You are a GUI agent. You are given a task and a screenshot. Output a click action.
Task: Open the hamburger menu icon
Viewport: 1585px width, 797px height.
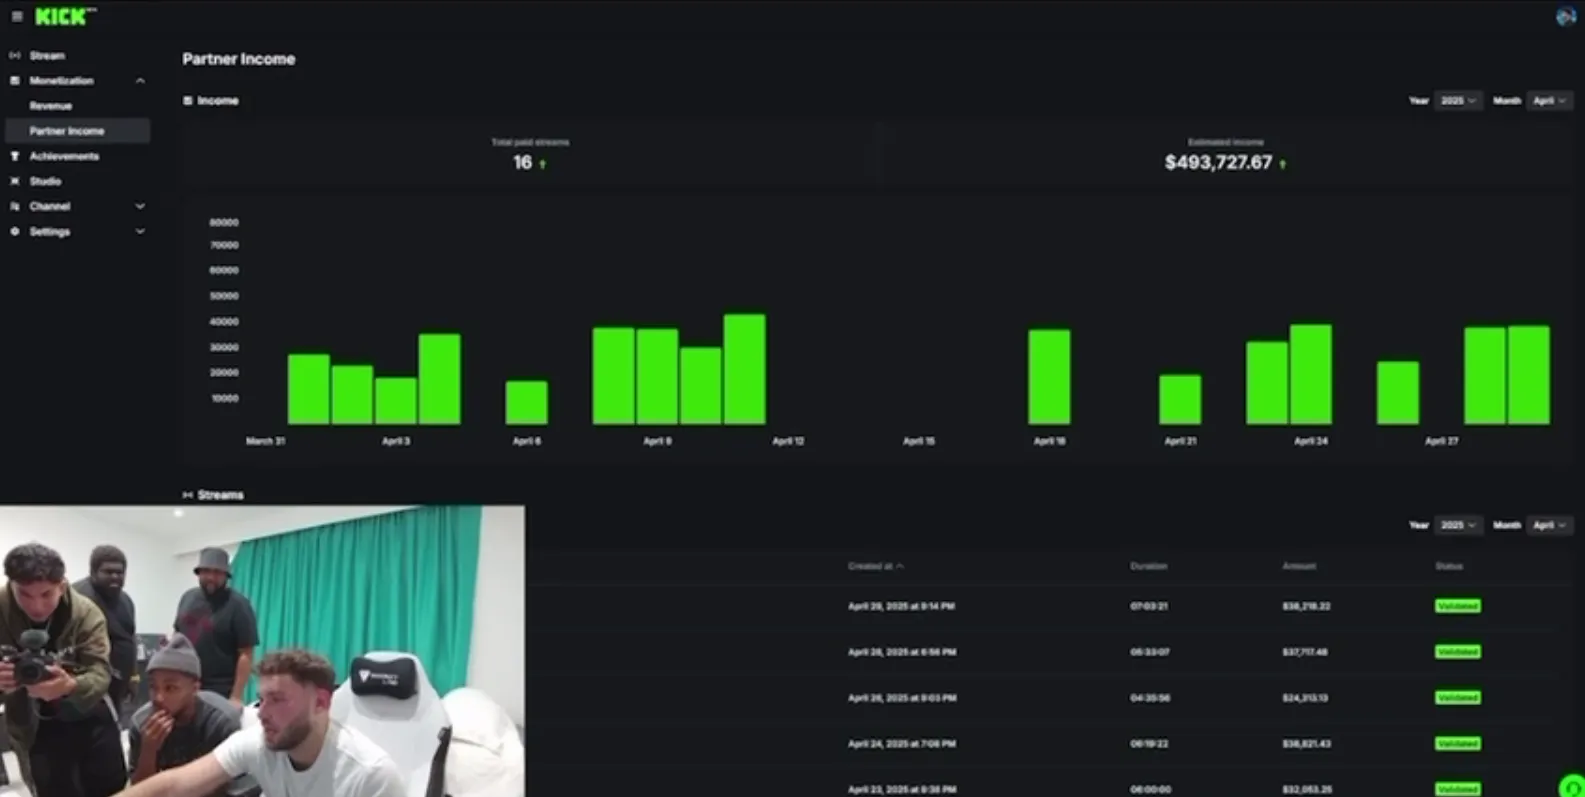click(x=17, y=17)
